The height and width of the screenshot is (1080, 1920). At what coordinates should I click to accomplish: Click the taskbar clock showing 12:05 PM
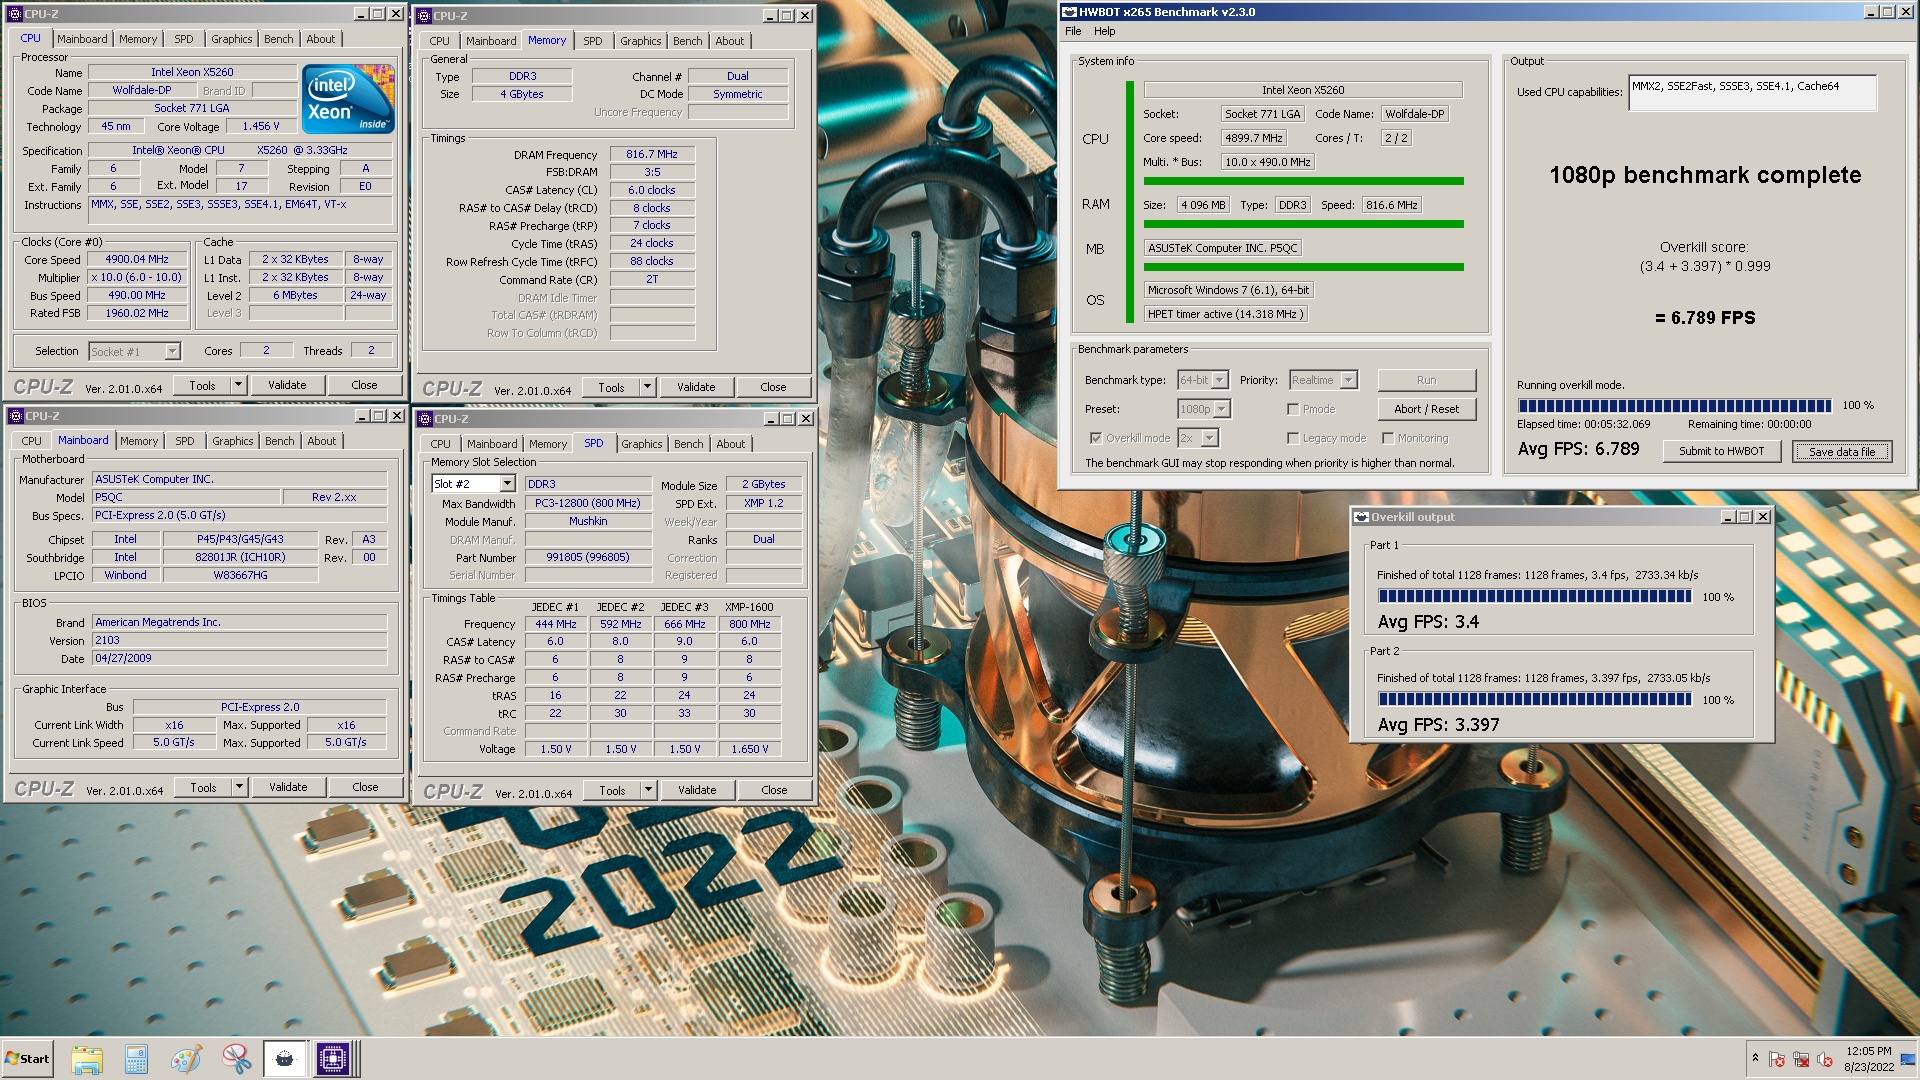tap(1868, 1059)
